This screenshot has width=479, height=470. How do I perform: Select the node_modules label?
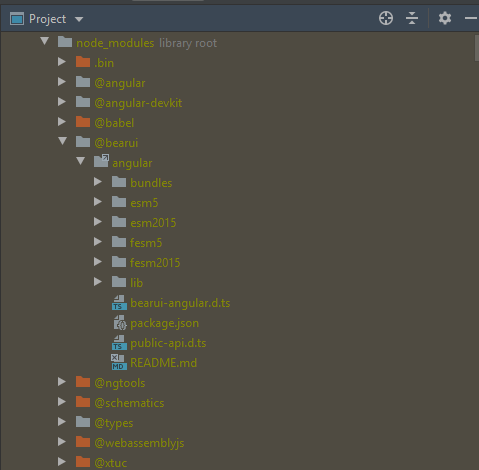[x=115, y=43]
